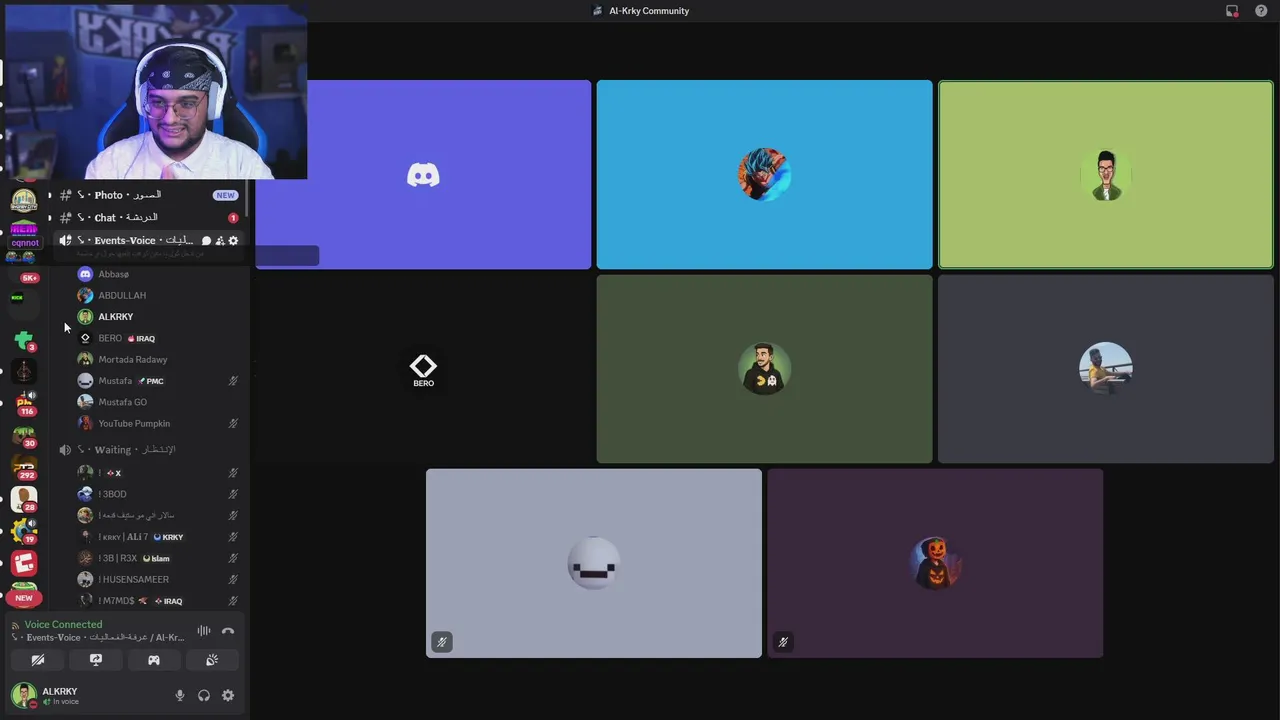Viewport: 1280px width, 720px height.
Task: Expand the Chat channel threads arrow
Action: (x=50, y=218)
